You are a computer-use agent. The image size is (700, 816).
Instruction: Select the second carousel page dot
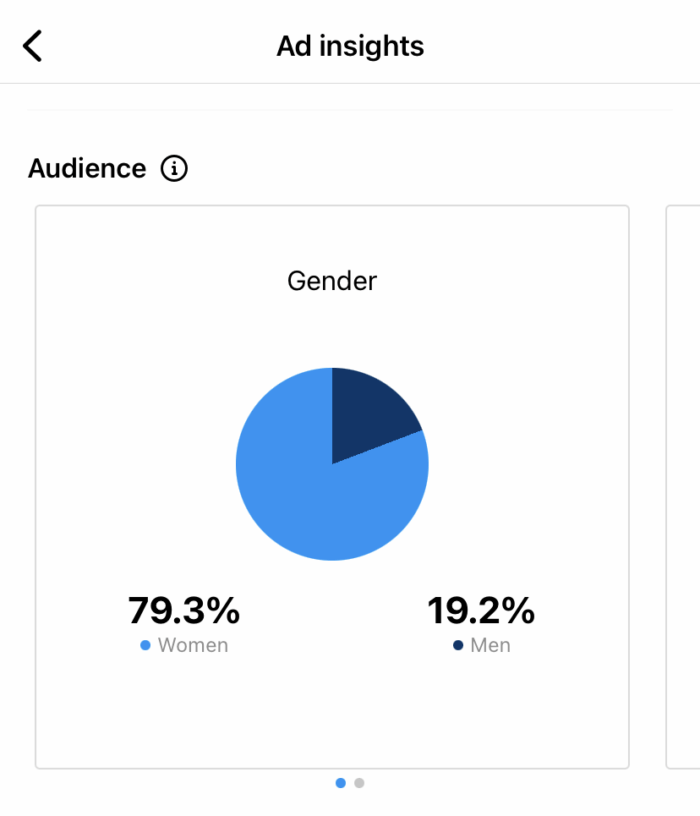pos(359,783)
